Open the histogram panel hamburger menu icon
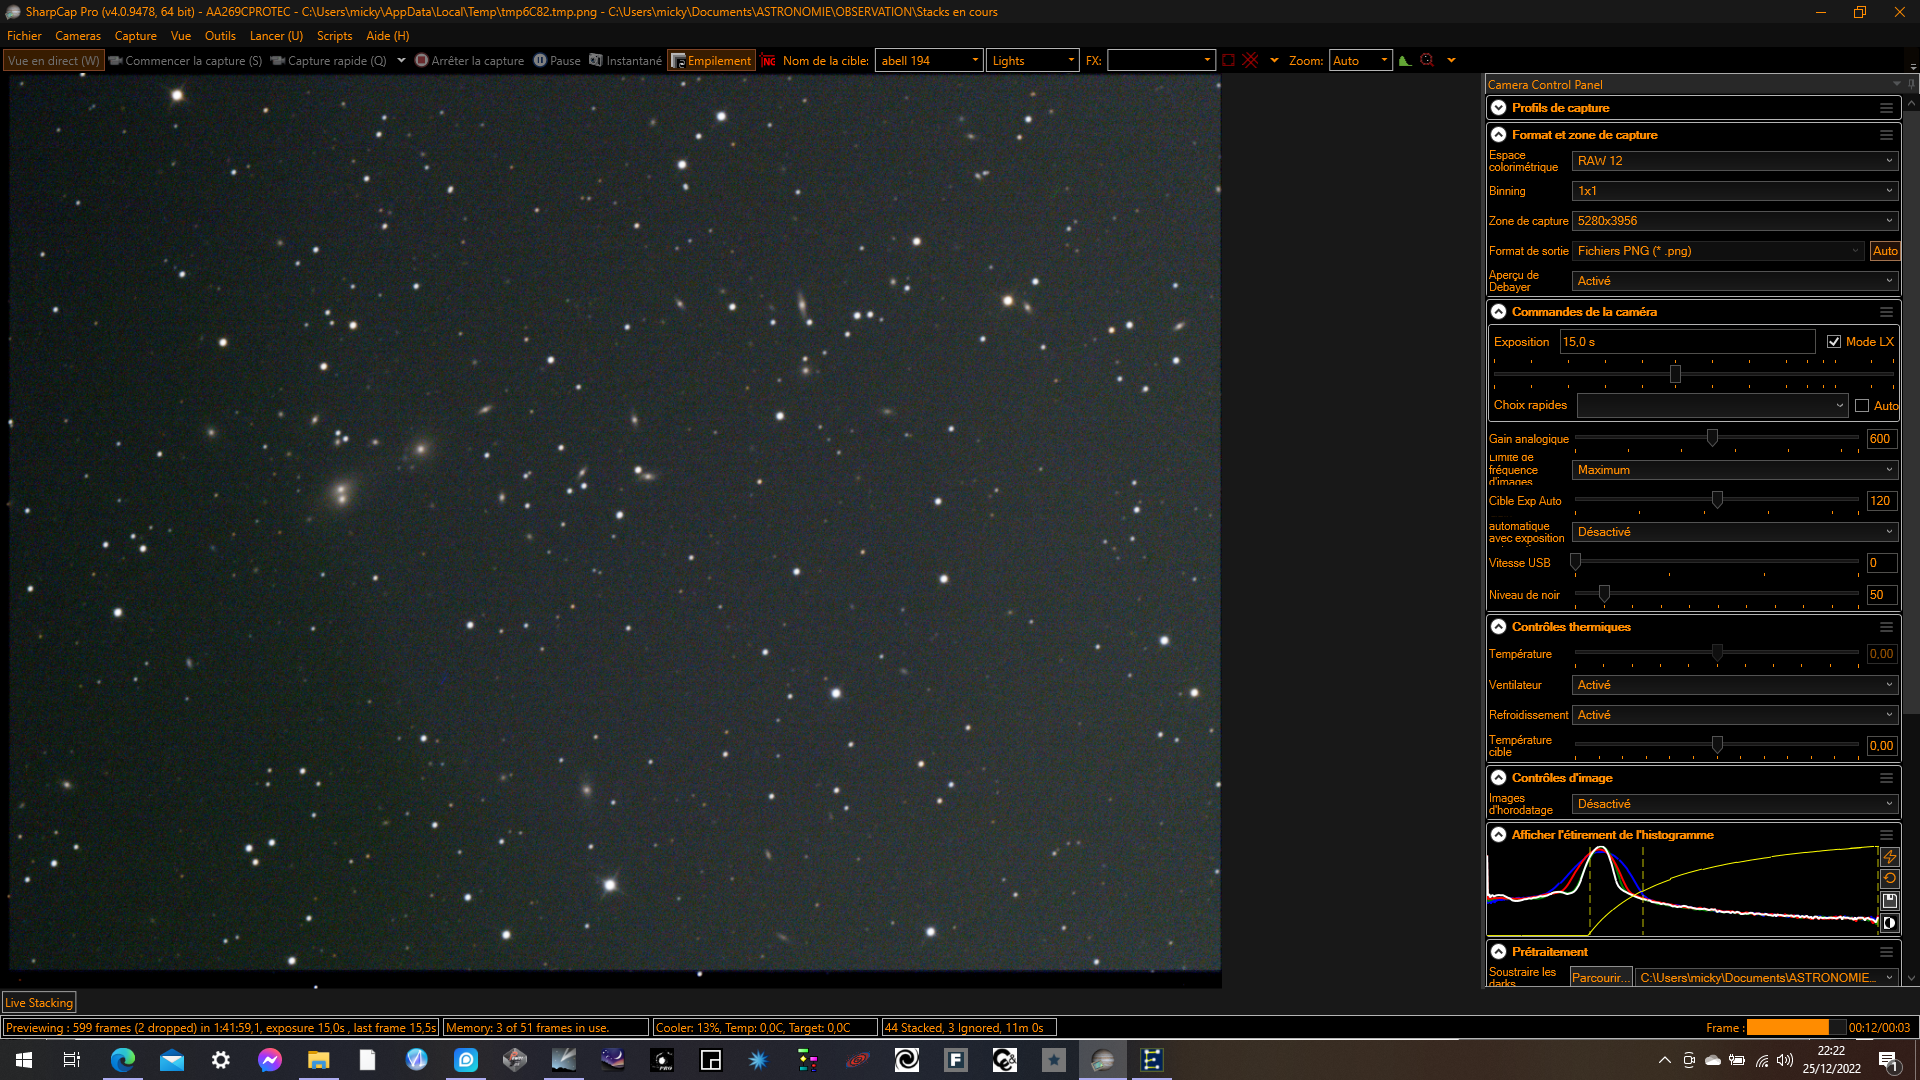 click(1886, 835)
